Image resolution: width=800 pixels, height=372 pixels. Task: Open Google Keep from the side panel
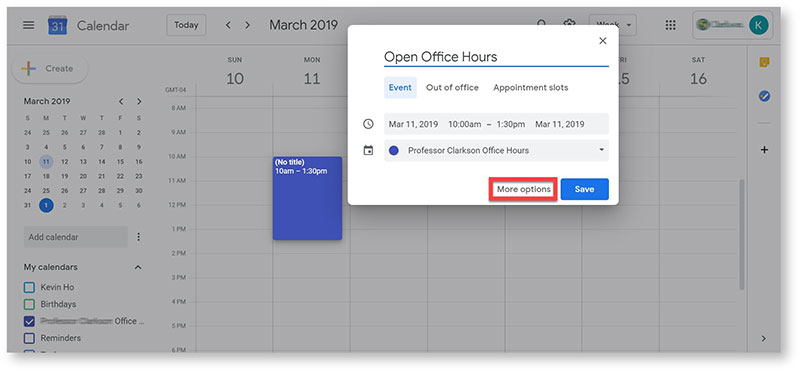pyautogui.click(x=764, y=62)
